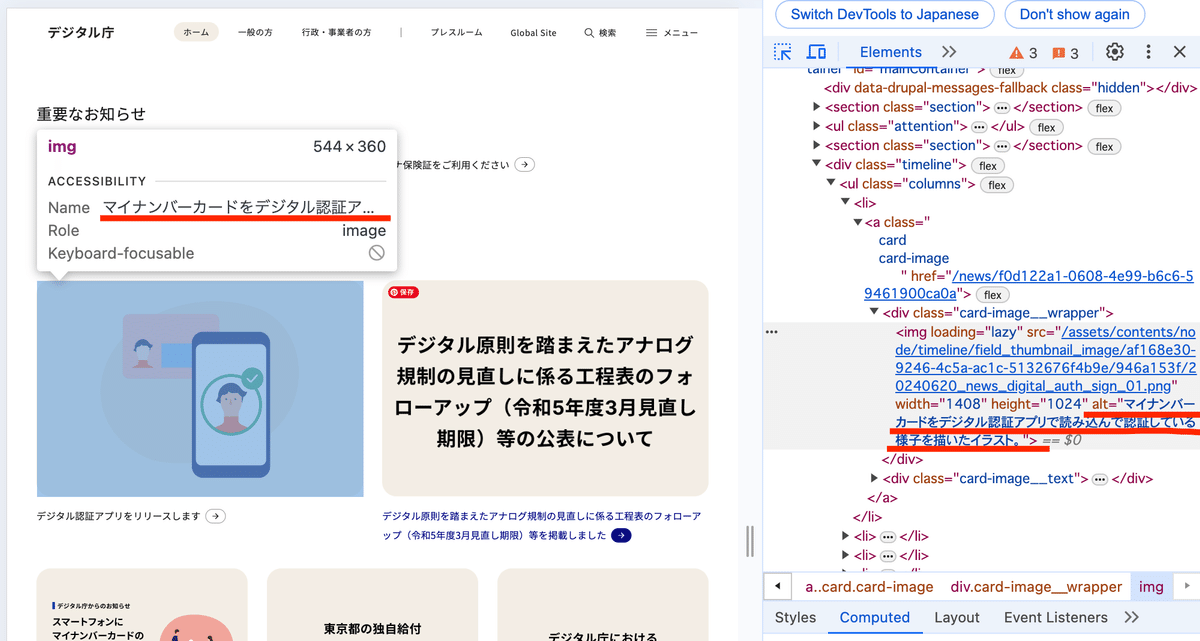
Task: Click the Don't show again button
Action: click(1074, 15)
